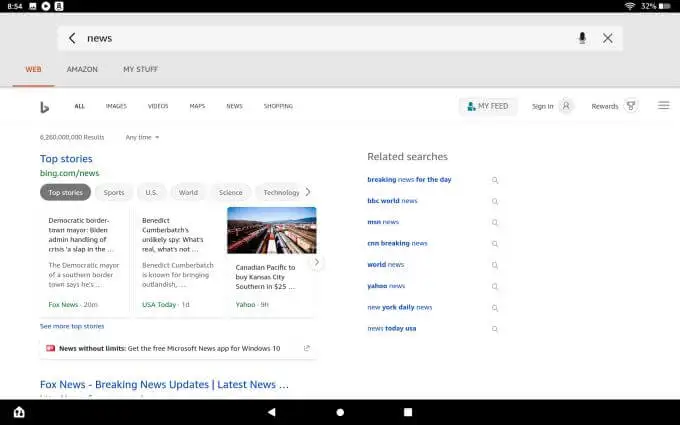Click search icon beside 'news today usa'

495,329
